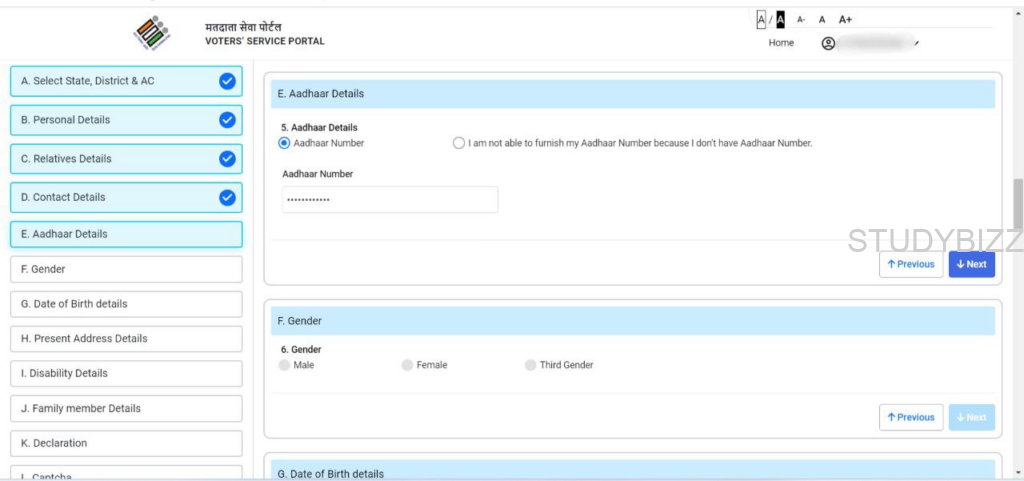1024x481 pixels.
Task: Click Previous in Gender section
Action: coord(910,417)
